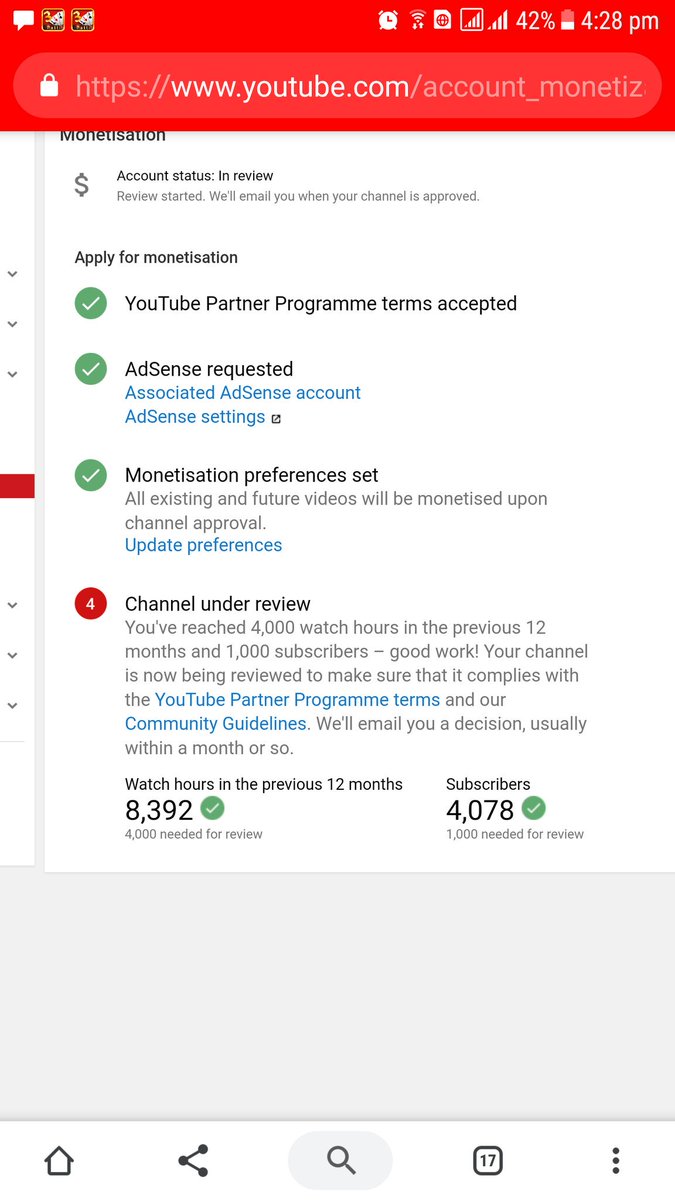The image size is (675, 1200).
Task: Tap the dollar sign account status icon
Action: 82,185
